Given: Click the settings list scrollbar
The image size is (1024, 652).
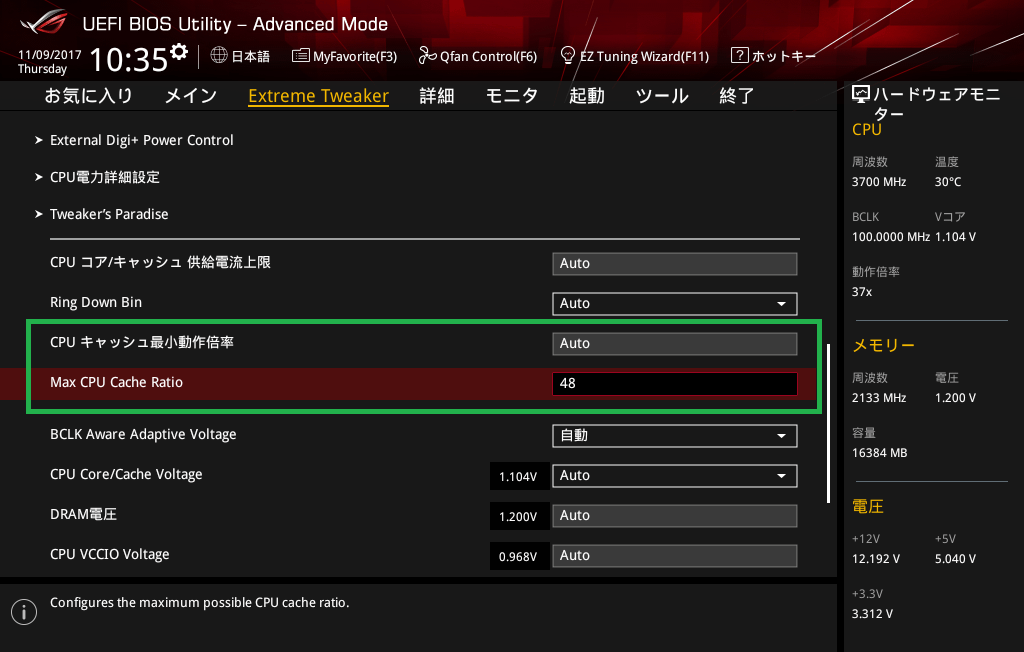Looking at the screenshot, I should pos(829,423).
